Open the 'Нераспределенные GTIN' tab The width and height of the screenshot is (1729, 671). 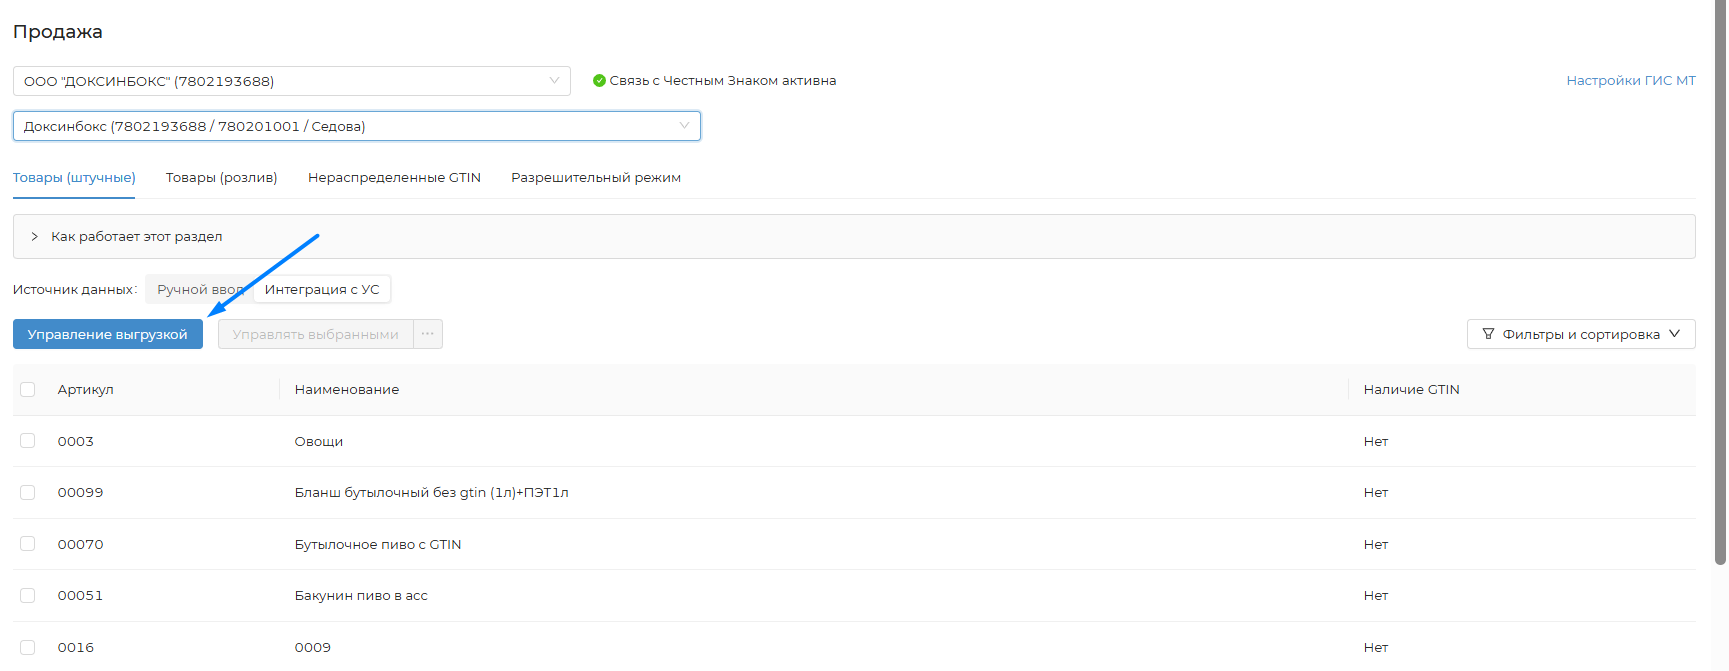pos(394,178)
